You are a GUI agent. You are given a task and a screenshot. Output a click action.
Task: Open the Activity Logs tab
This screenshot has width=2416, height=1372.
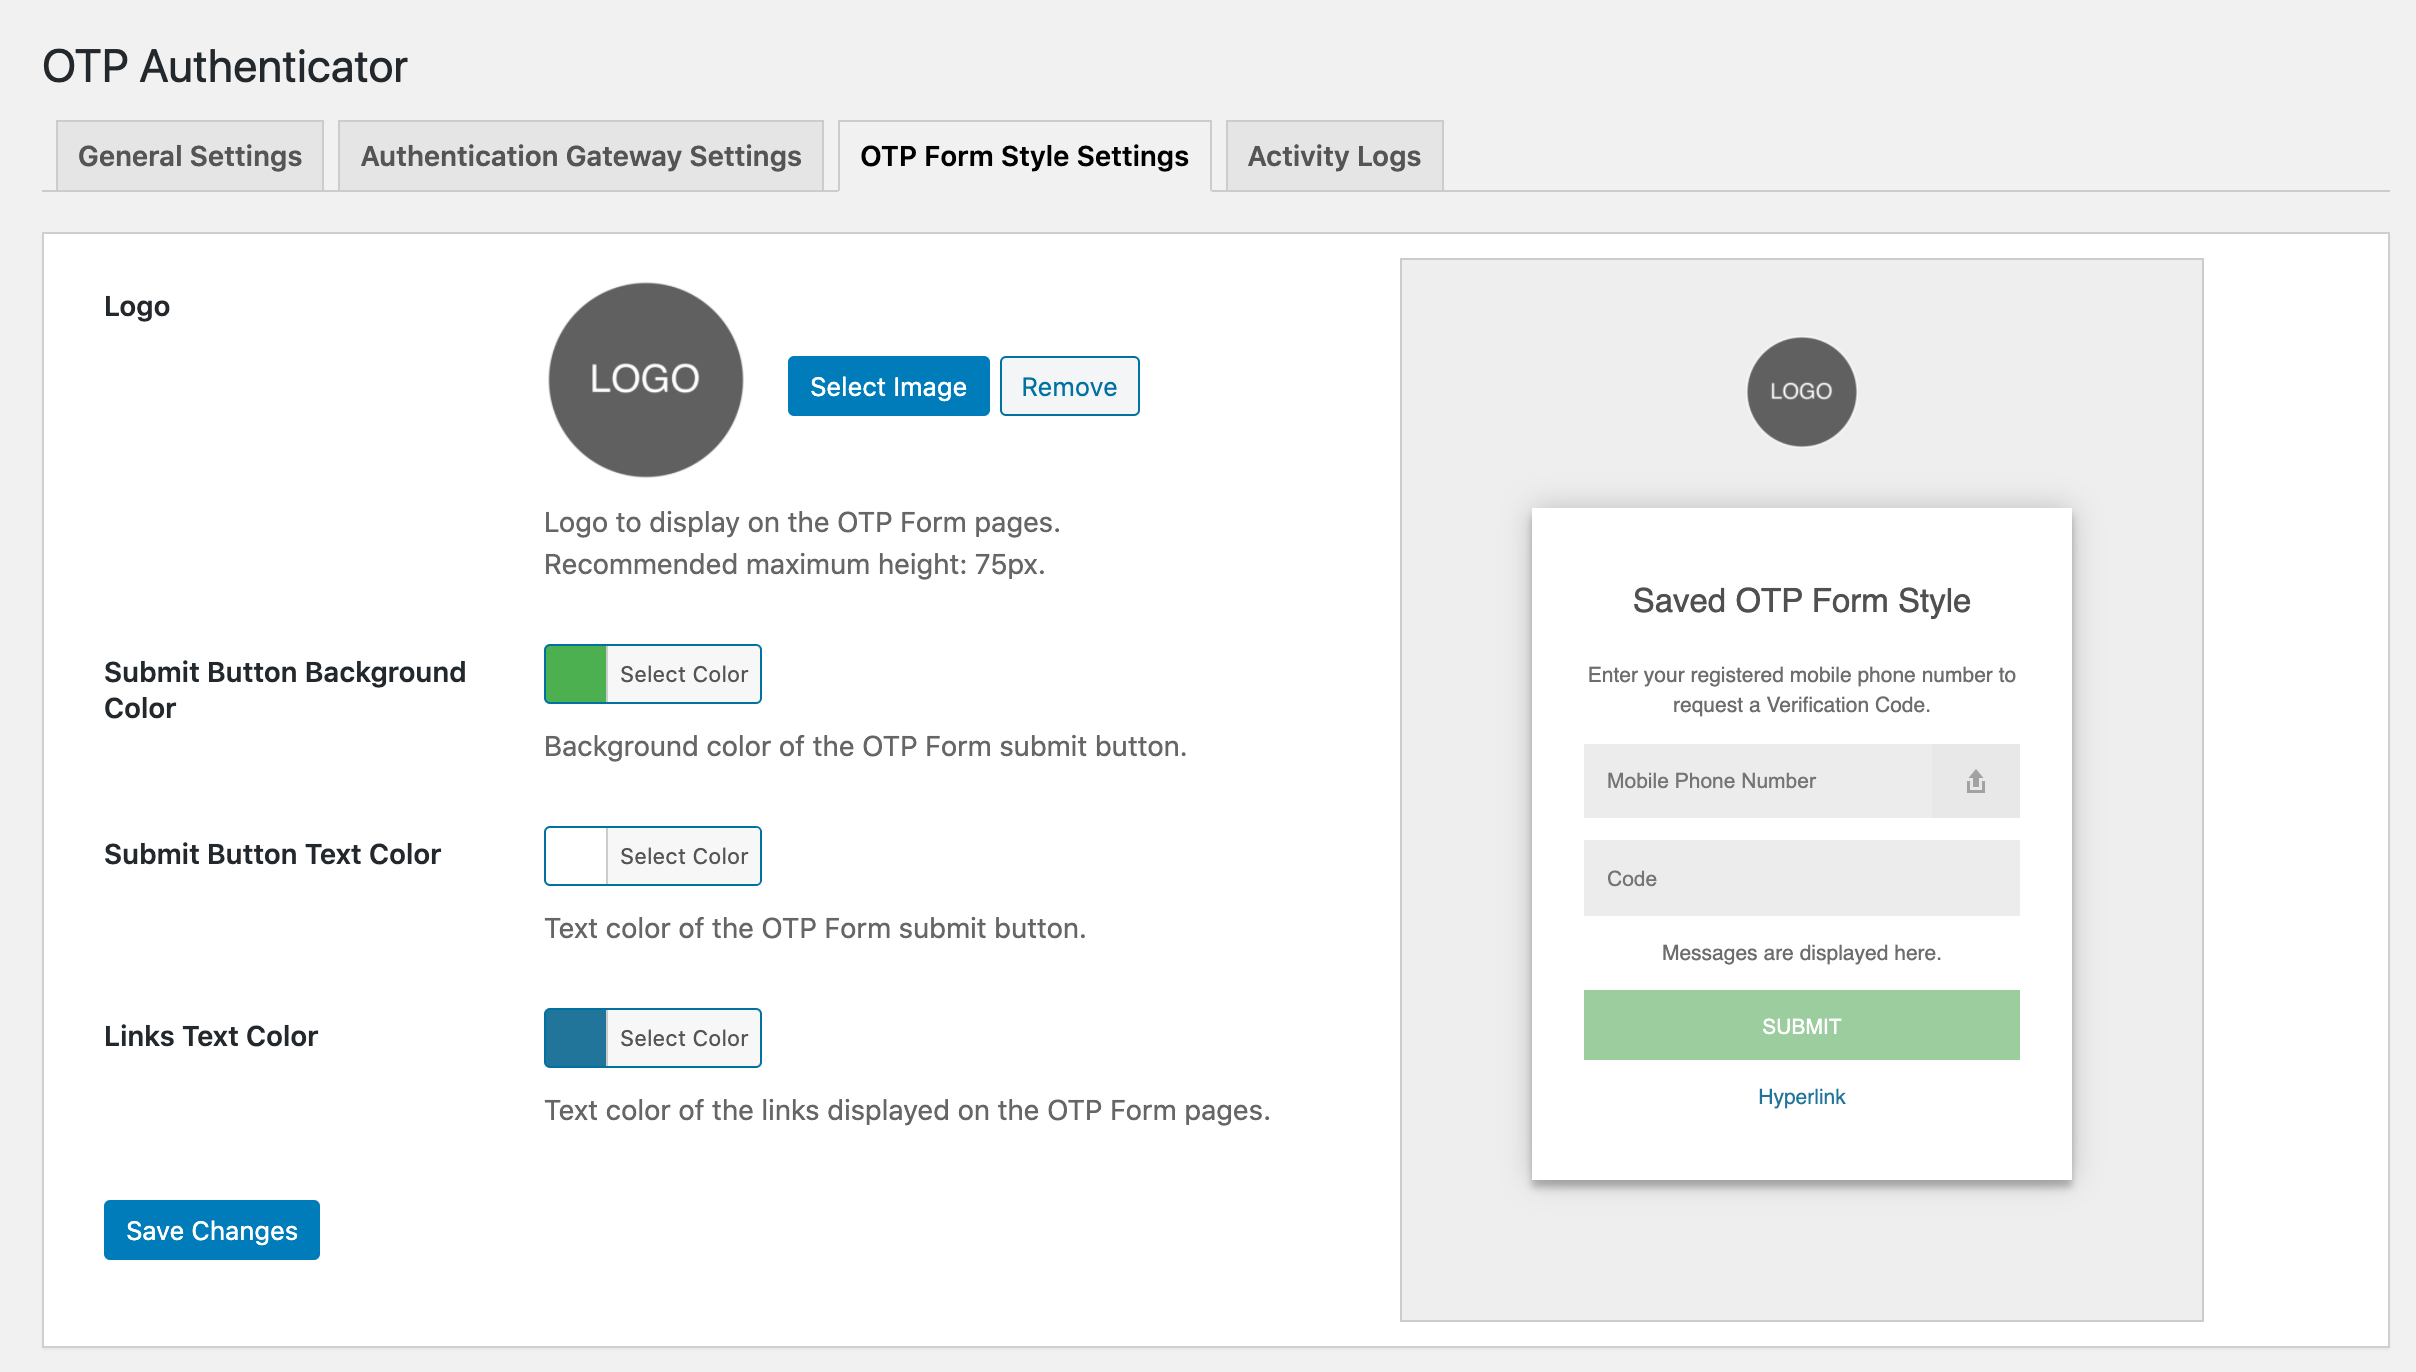1334,156
